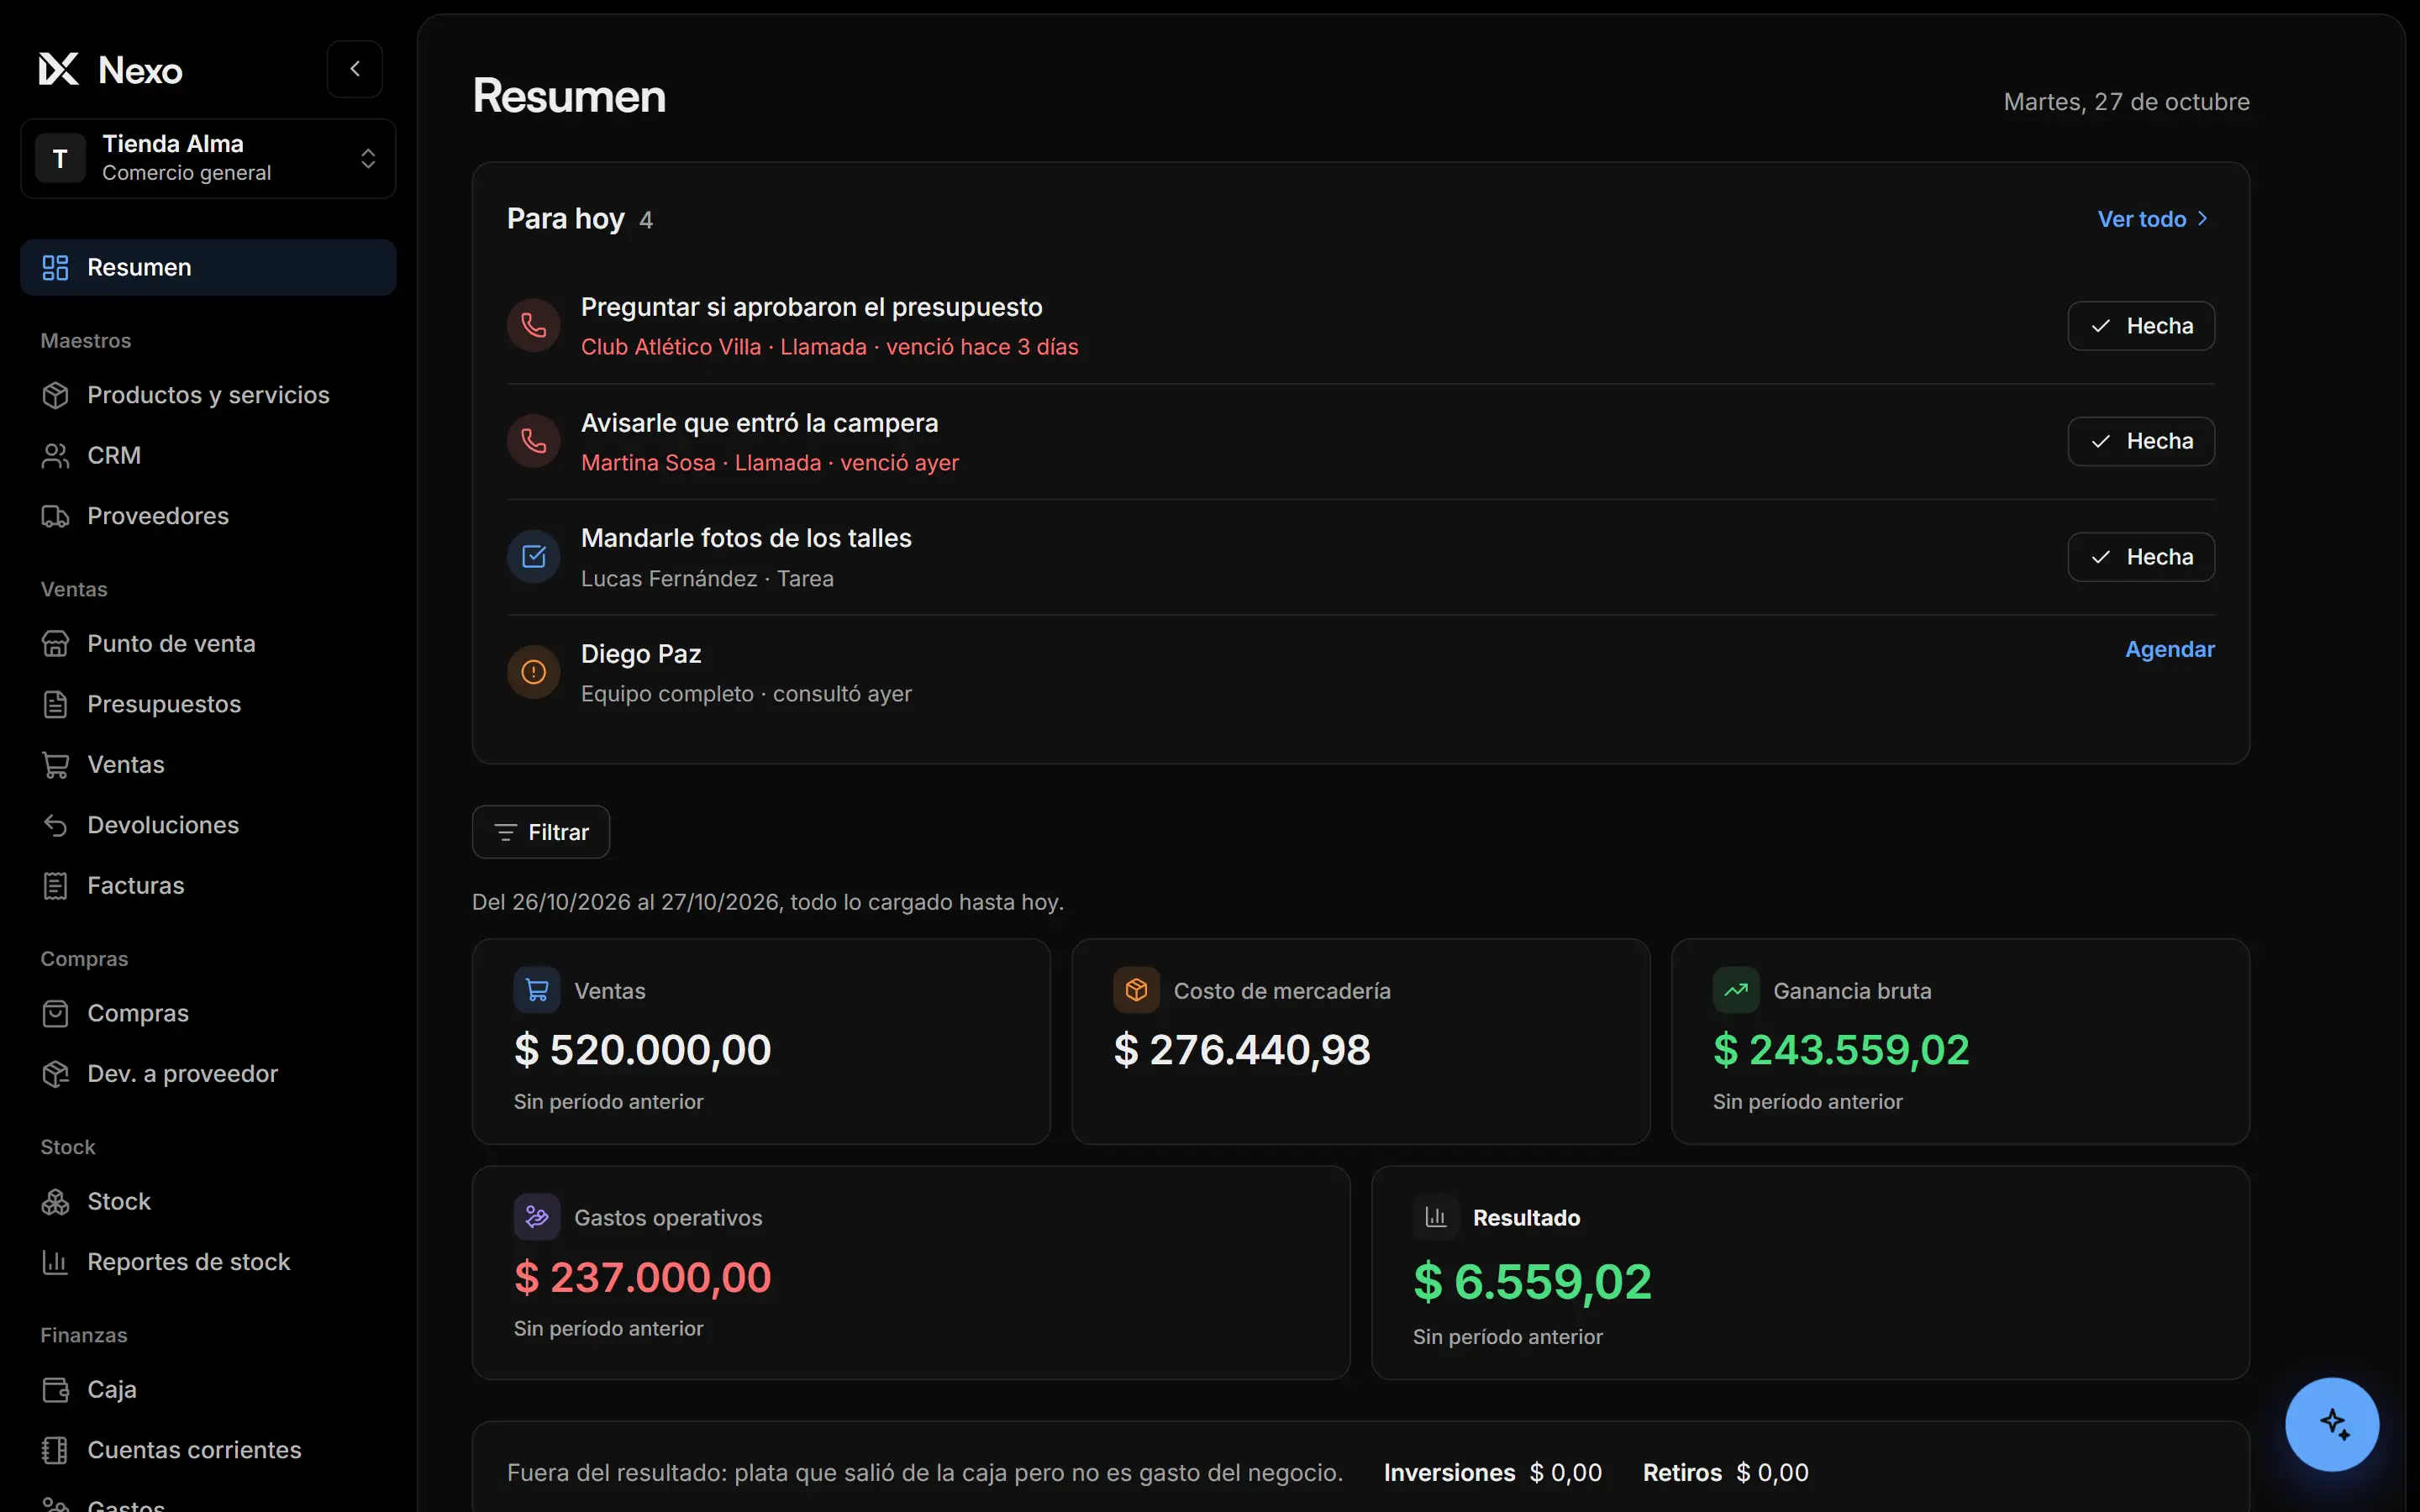Click the Compras bag icon
The image size is (2420, 1512).
point(56,1013)
